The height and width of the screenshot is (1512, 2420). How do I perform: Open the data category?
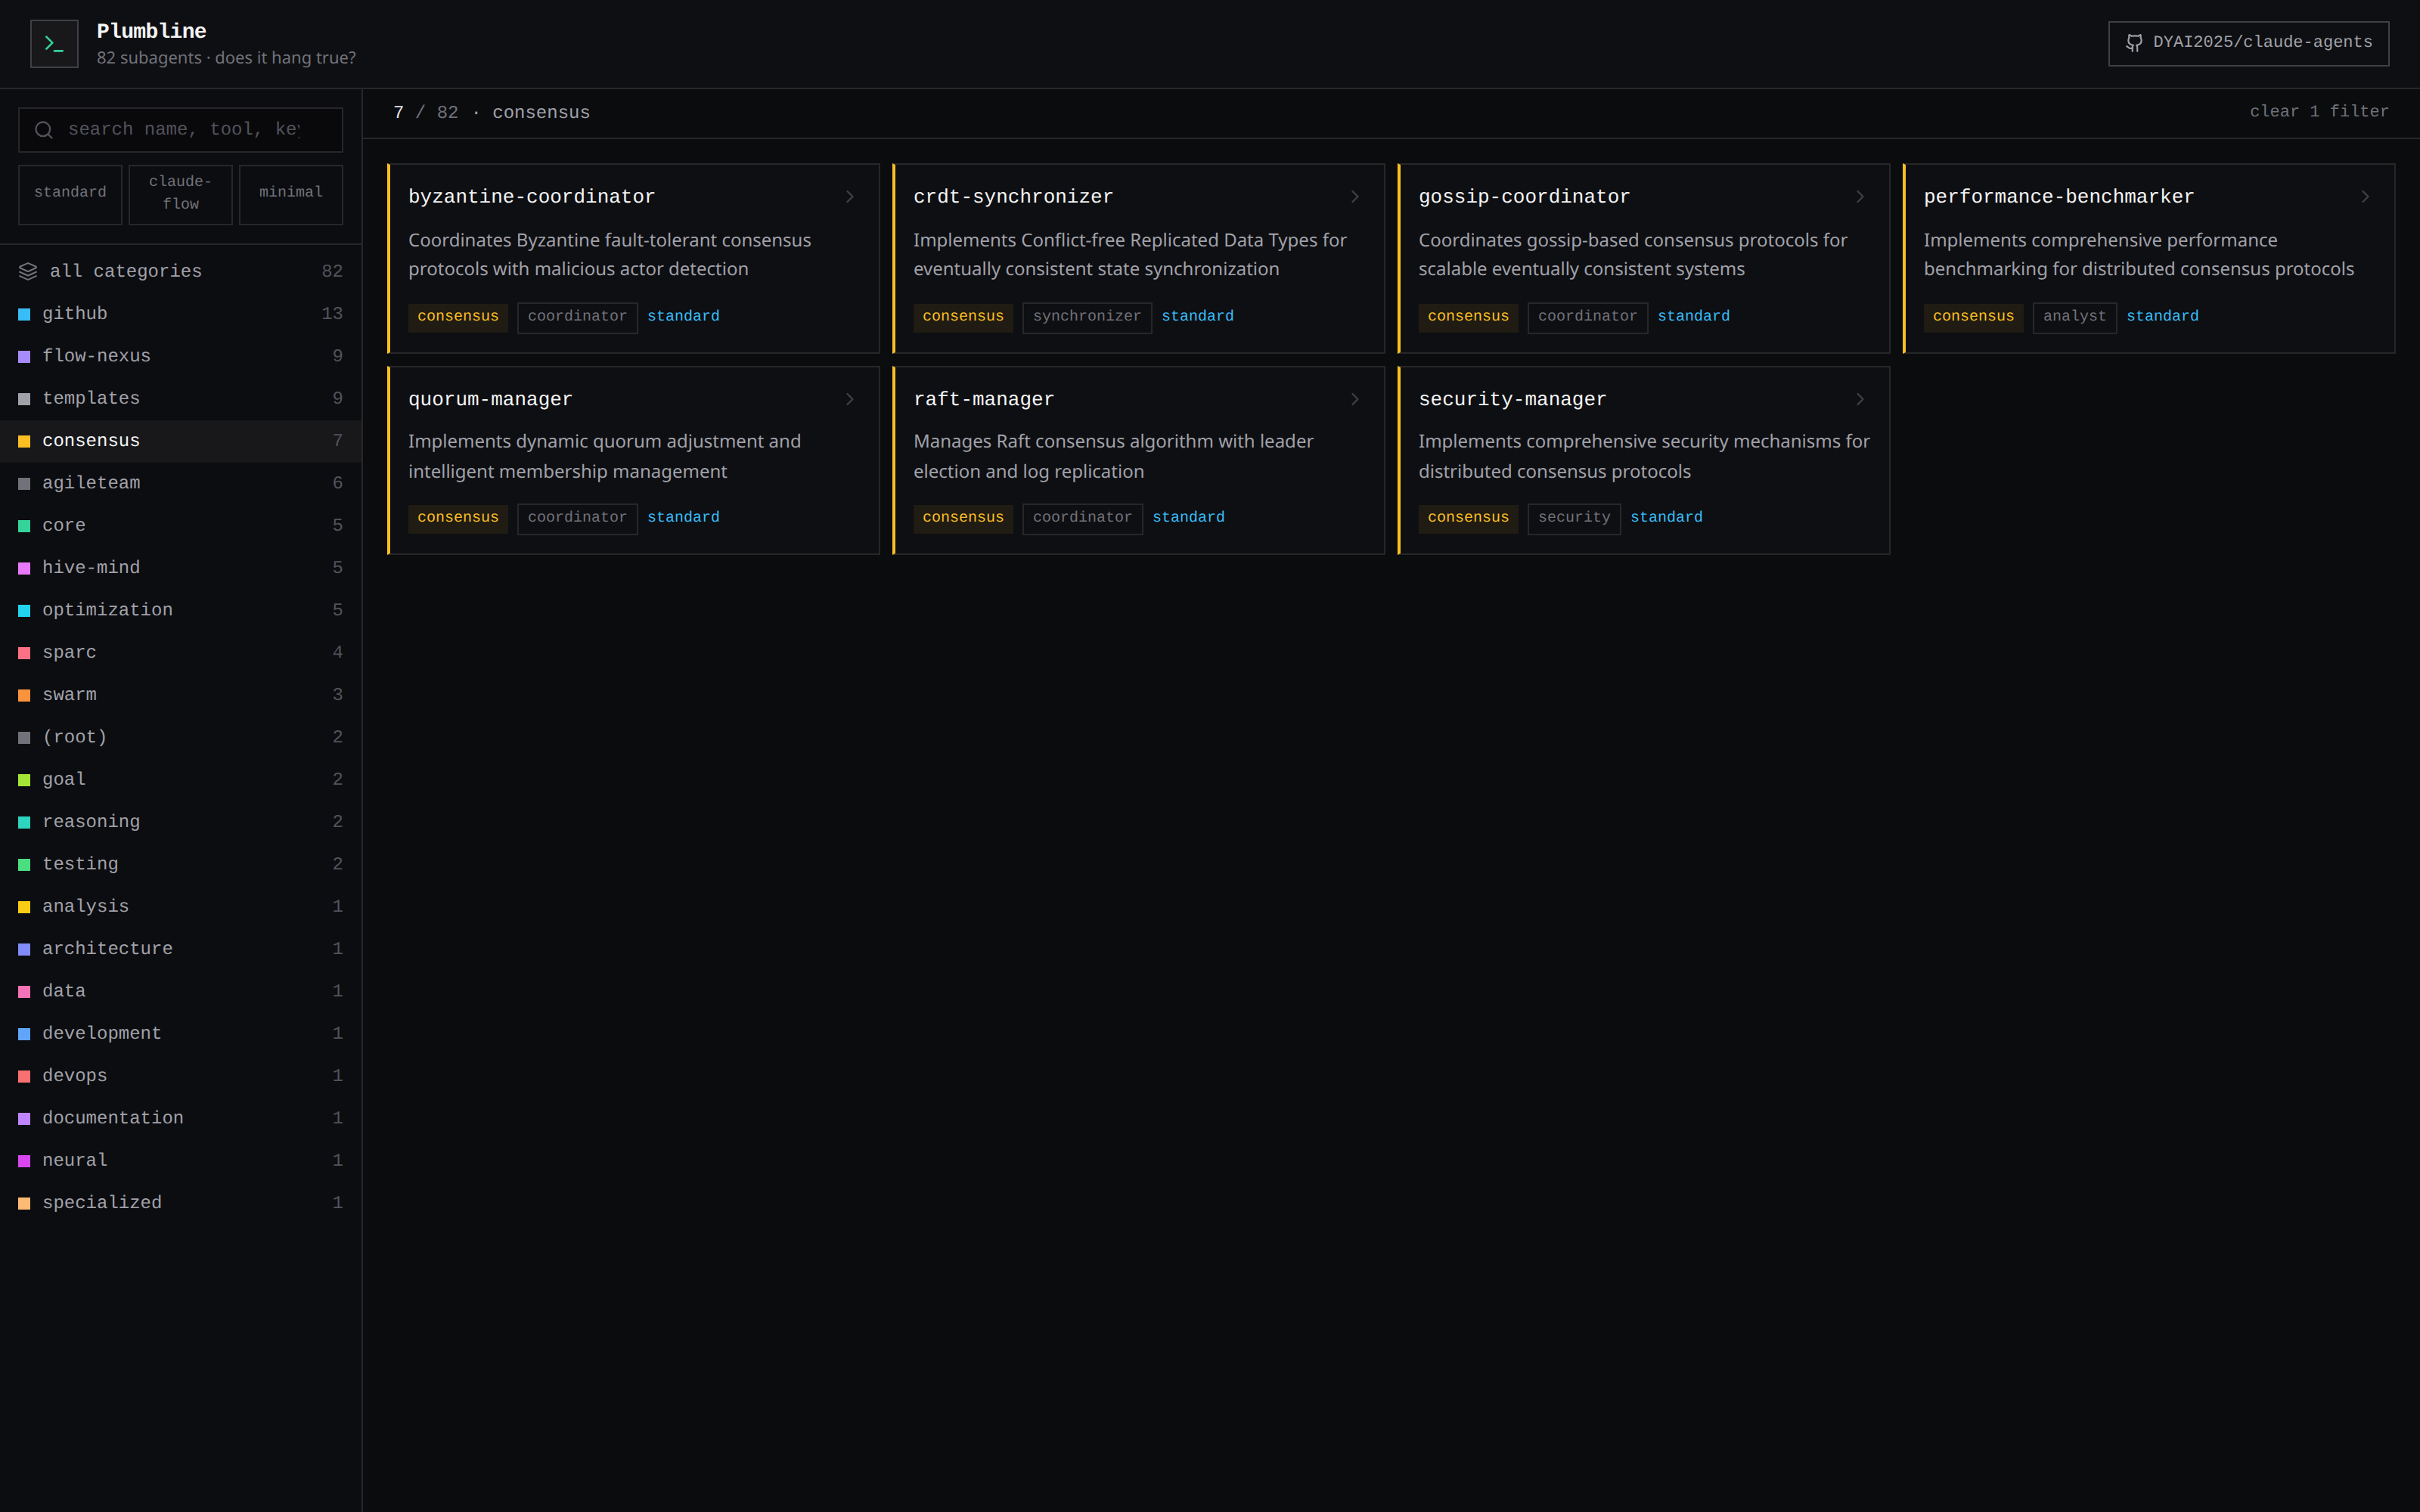pyautogui.click(x=181, y=991)
